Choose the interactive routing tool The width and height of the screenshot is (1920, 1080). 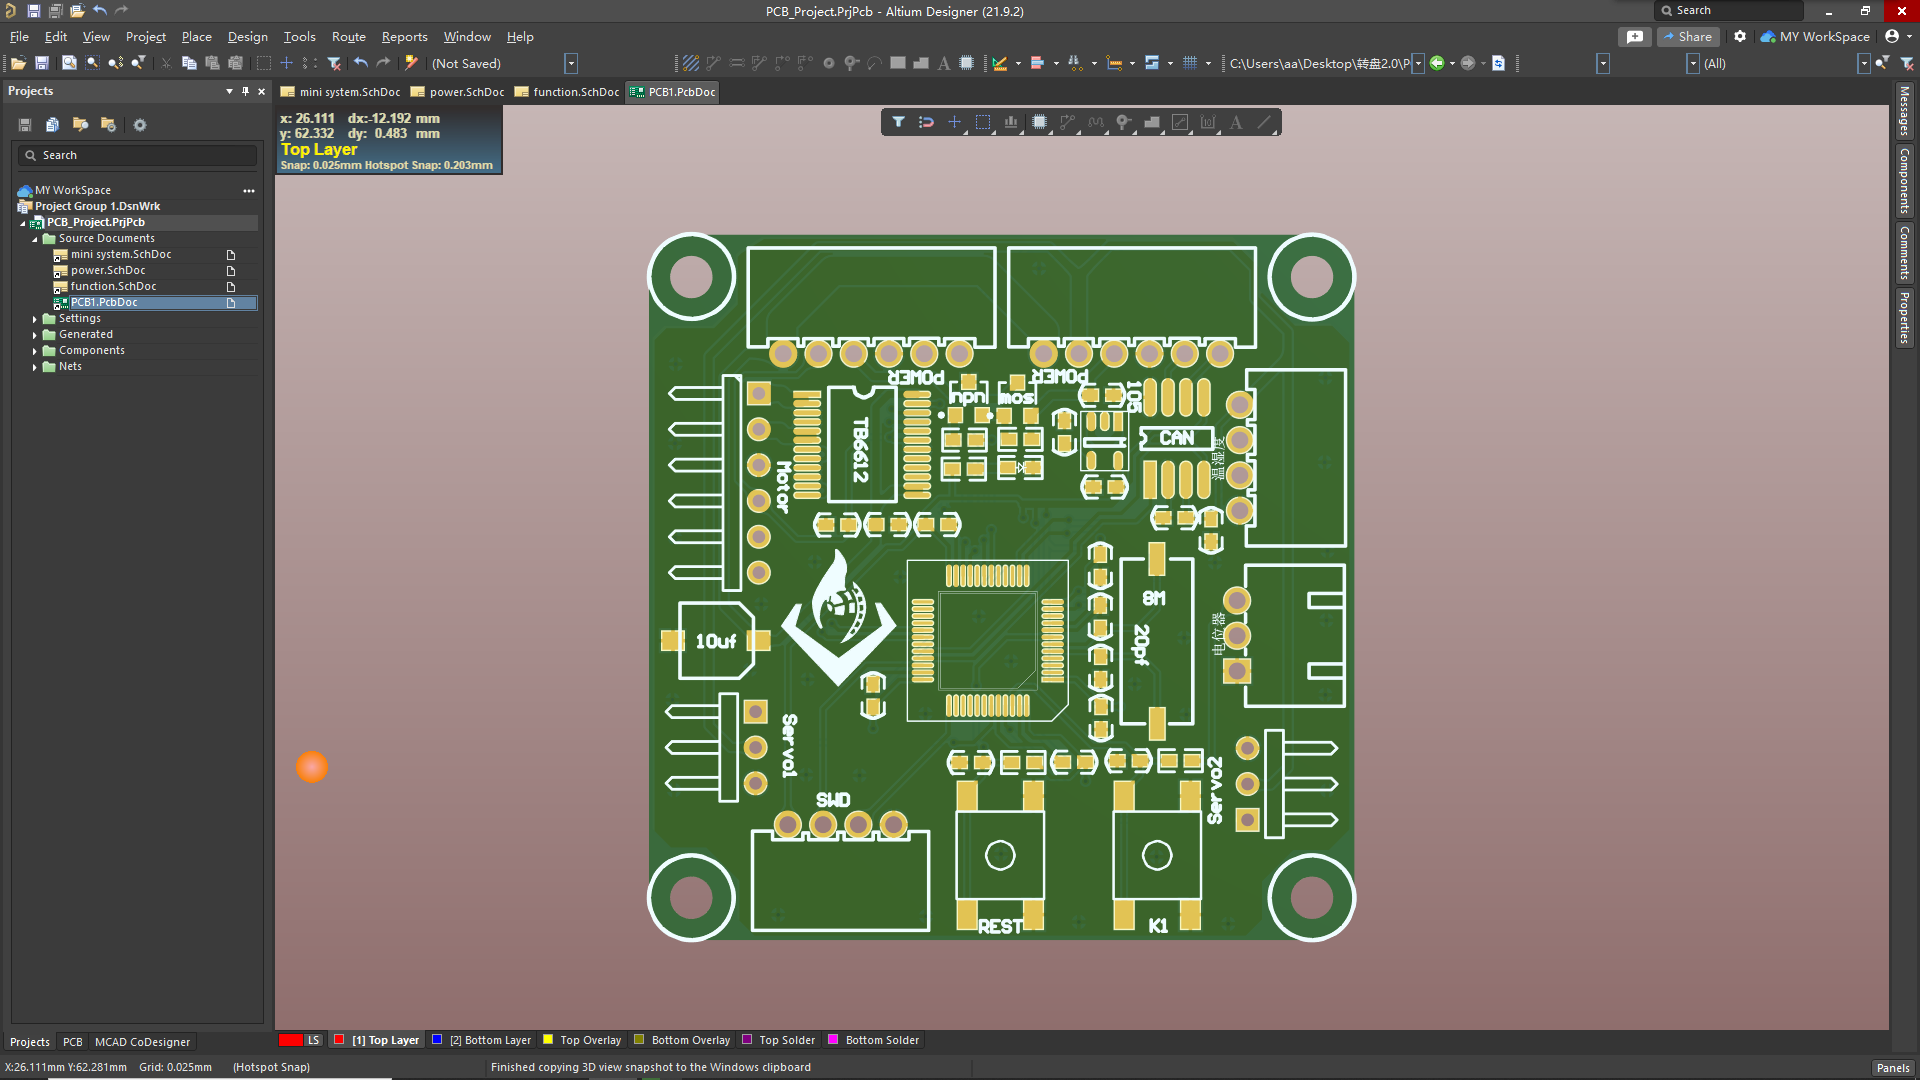click(x=1067, y=122)
